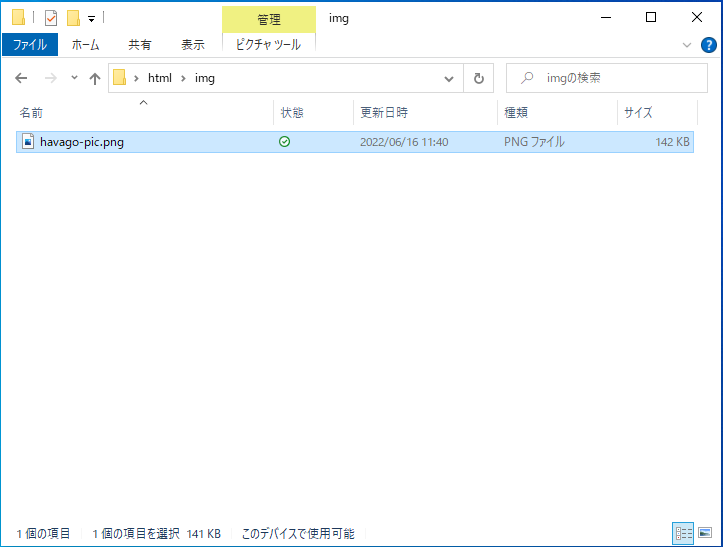Open the Customize Quick Access Toolbar dropdown
723x547 pixels.
pos(91,18)
